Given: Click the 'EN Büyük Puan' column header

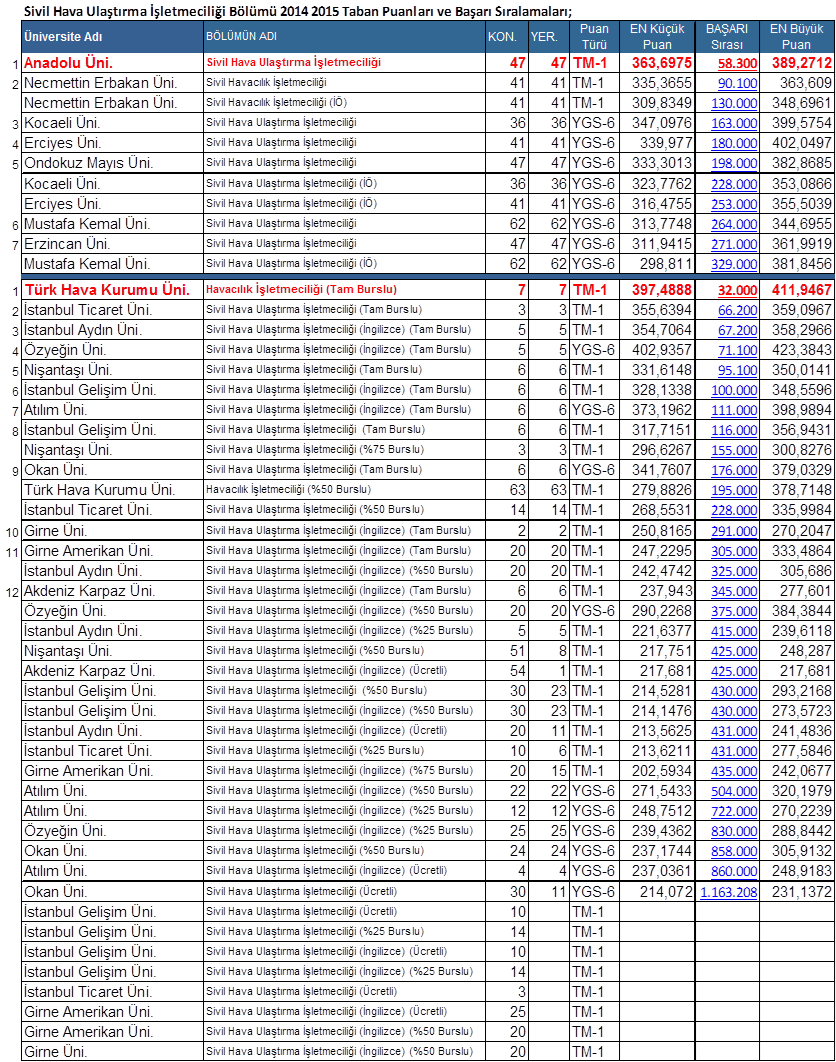Looking at the screenshot, I should [x=797, y=37].
